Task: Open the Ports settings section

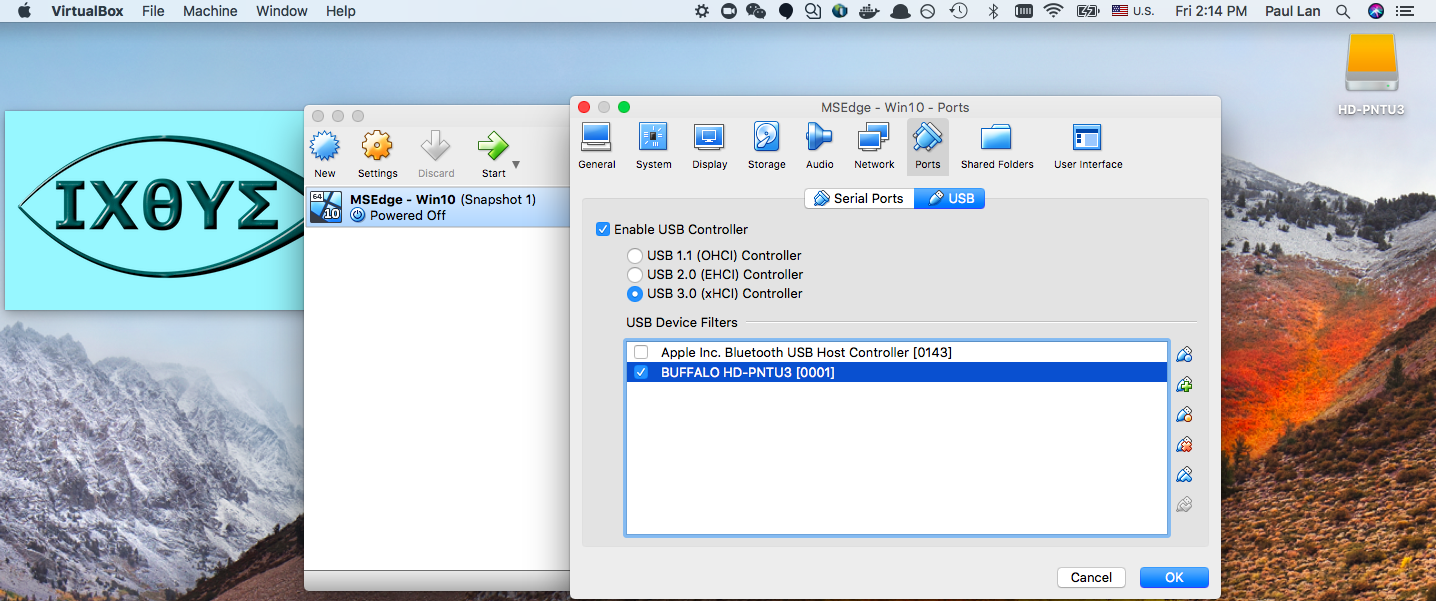Action: (927, 146)
